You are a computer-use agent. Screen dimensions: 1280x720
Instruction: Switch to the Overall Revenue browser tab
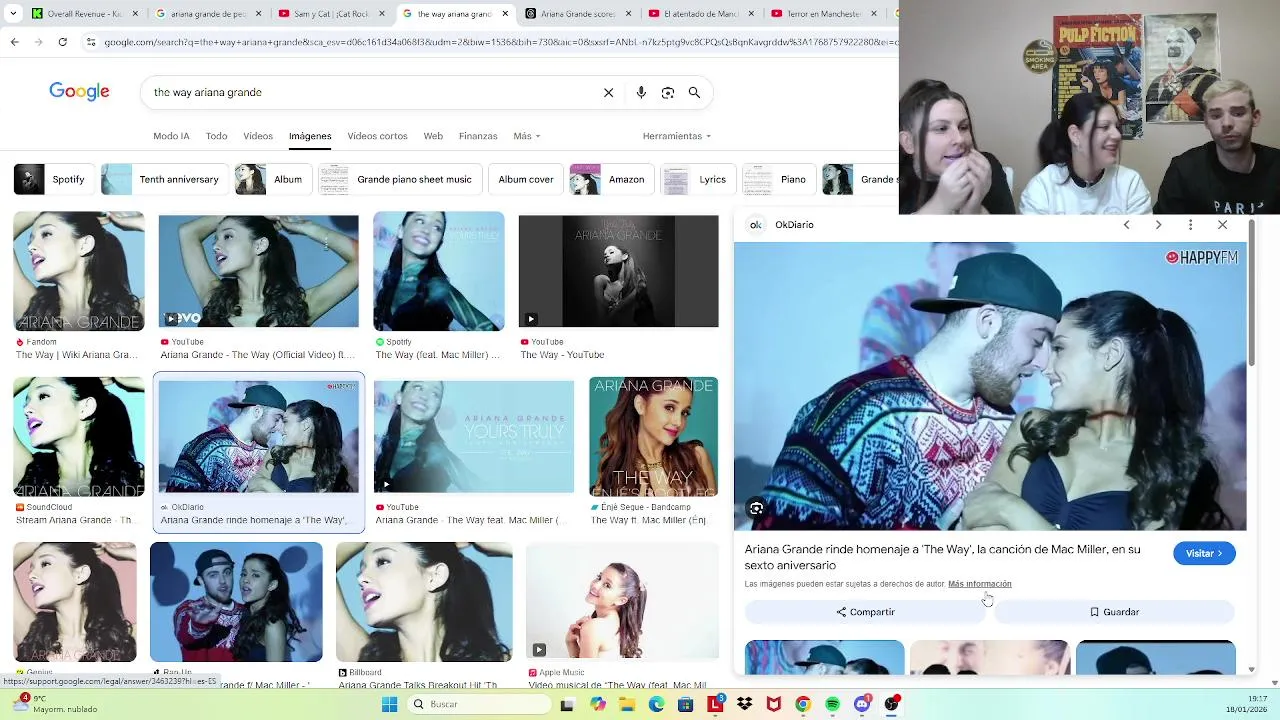click(x=85, y=14)
